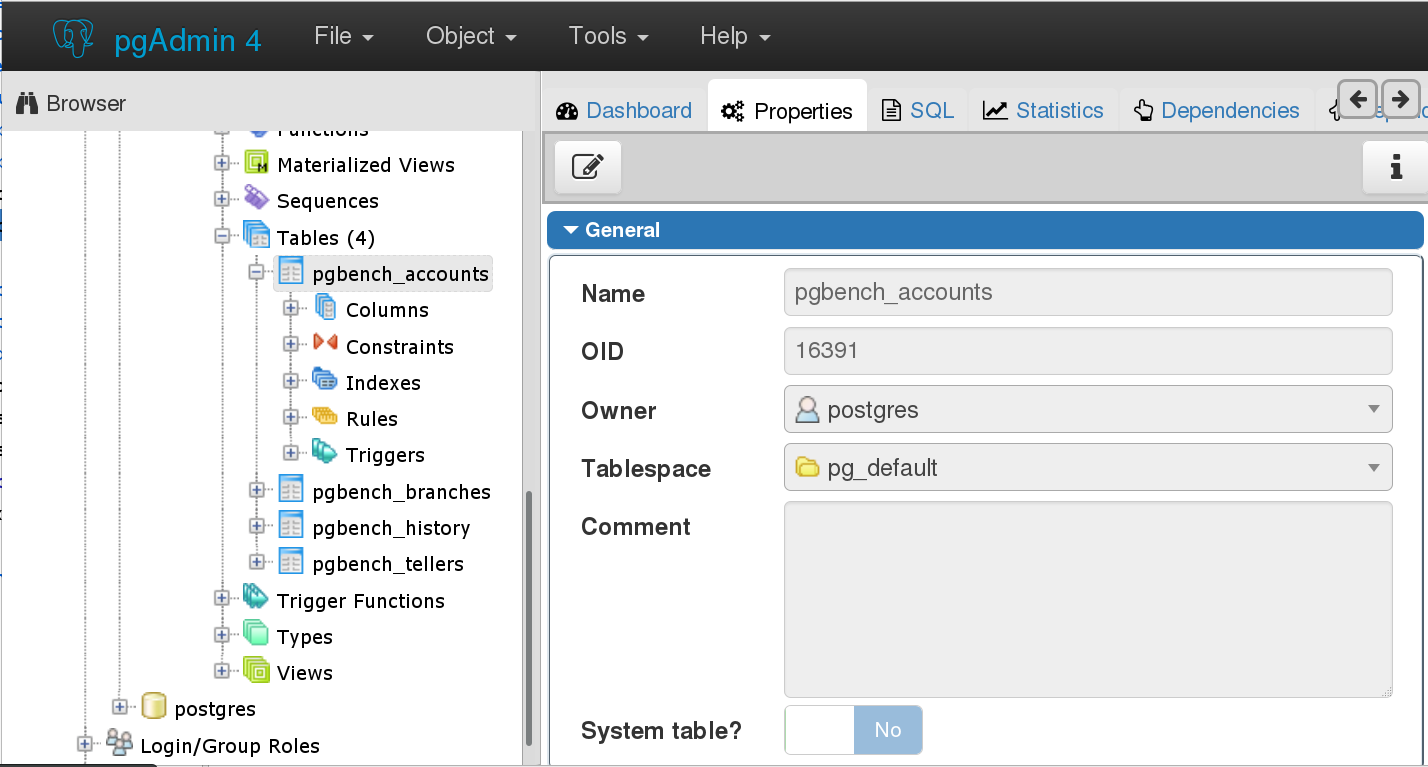Click the Indexes node icon
Image resolution: width=1428 pixels, height=767 pixels.
[x=325, y=380]
